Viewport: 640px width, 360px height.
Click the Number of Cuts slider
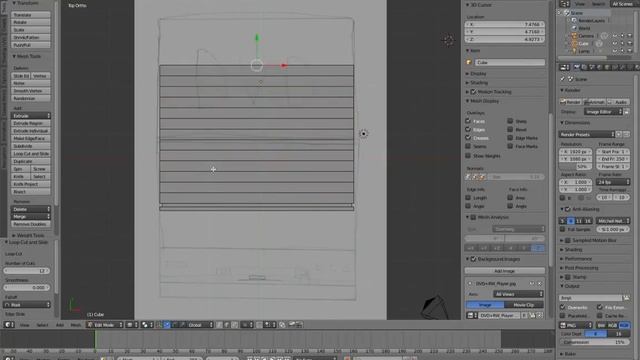pyautogui.click(x=27, y=271)
